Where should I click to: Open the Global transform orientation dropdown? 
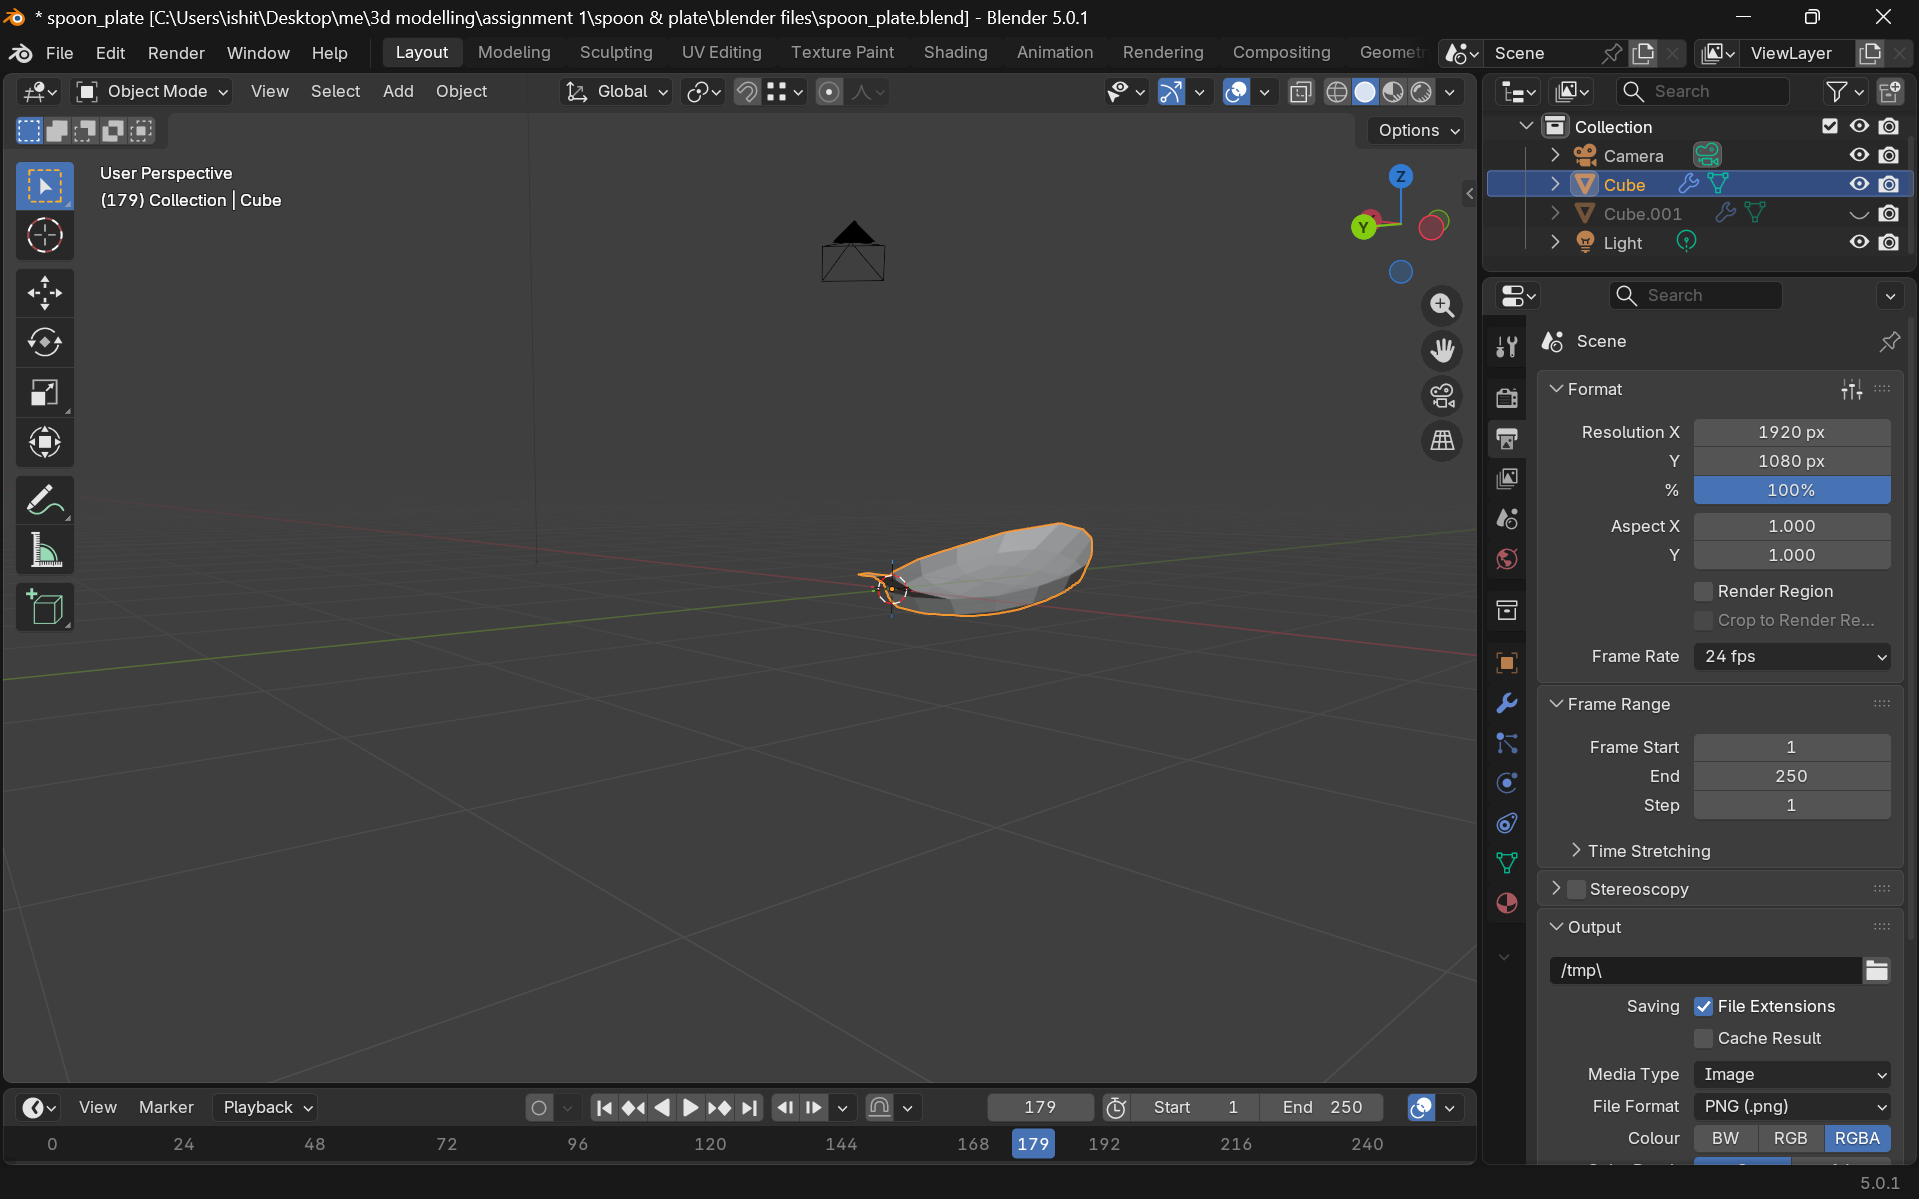coord(616,92)
